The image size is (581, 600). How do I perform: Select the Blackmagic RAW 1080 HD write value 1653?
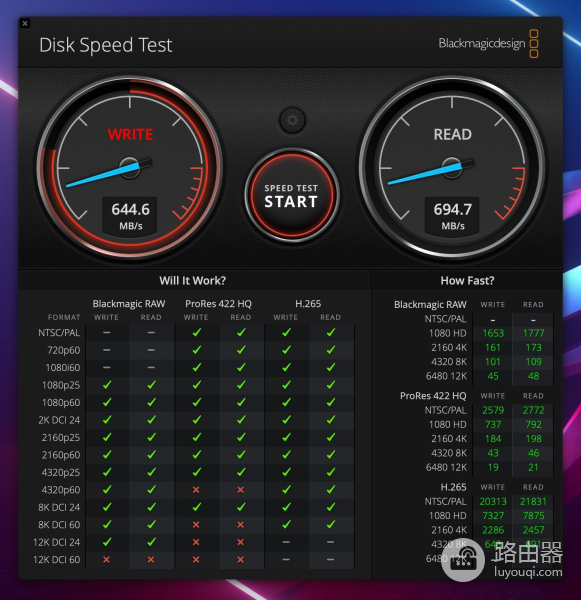coord(493,333)
